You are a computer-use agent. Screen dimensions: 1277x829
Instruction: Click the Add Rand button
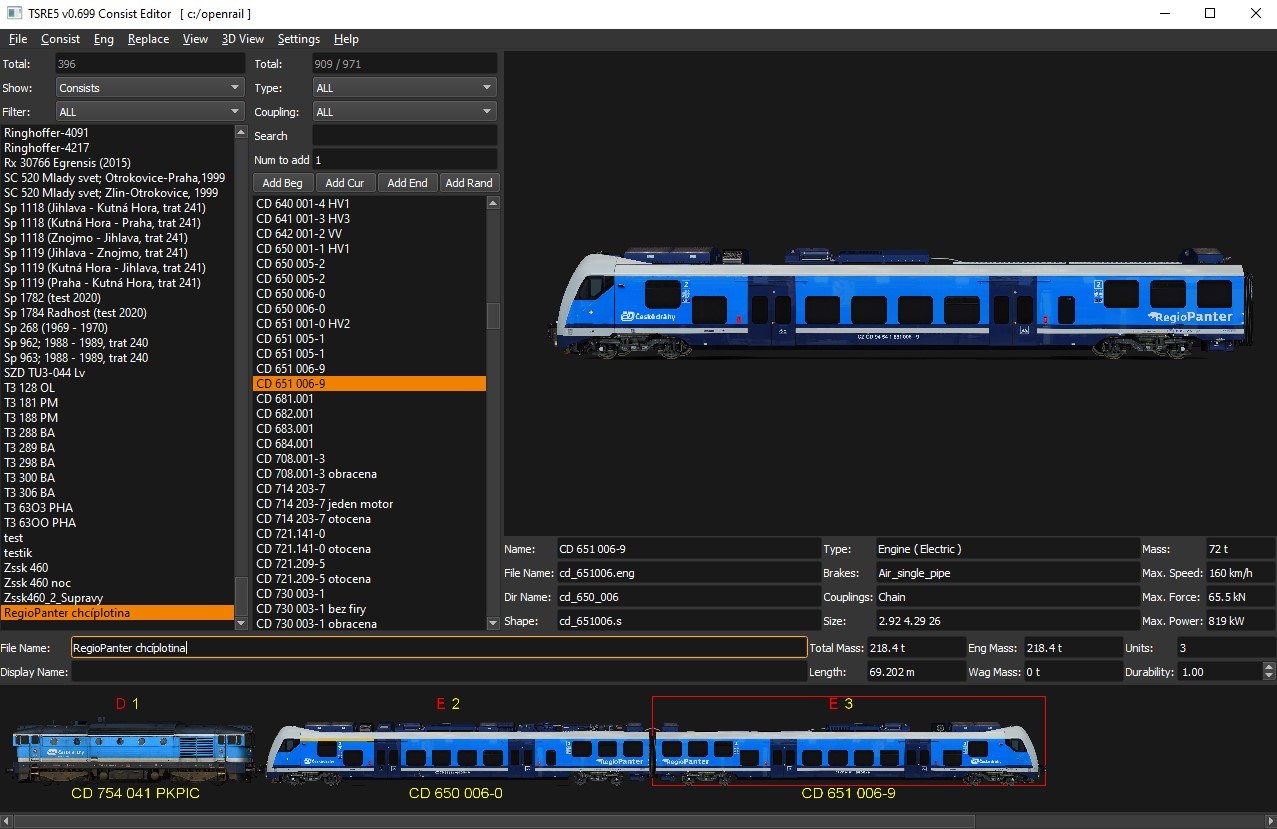(468, 183)
